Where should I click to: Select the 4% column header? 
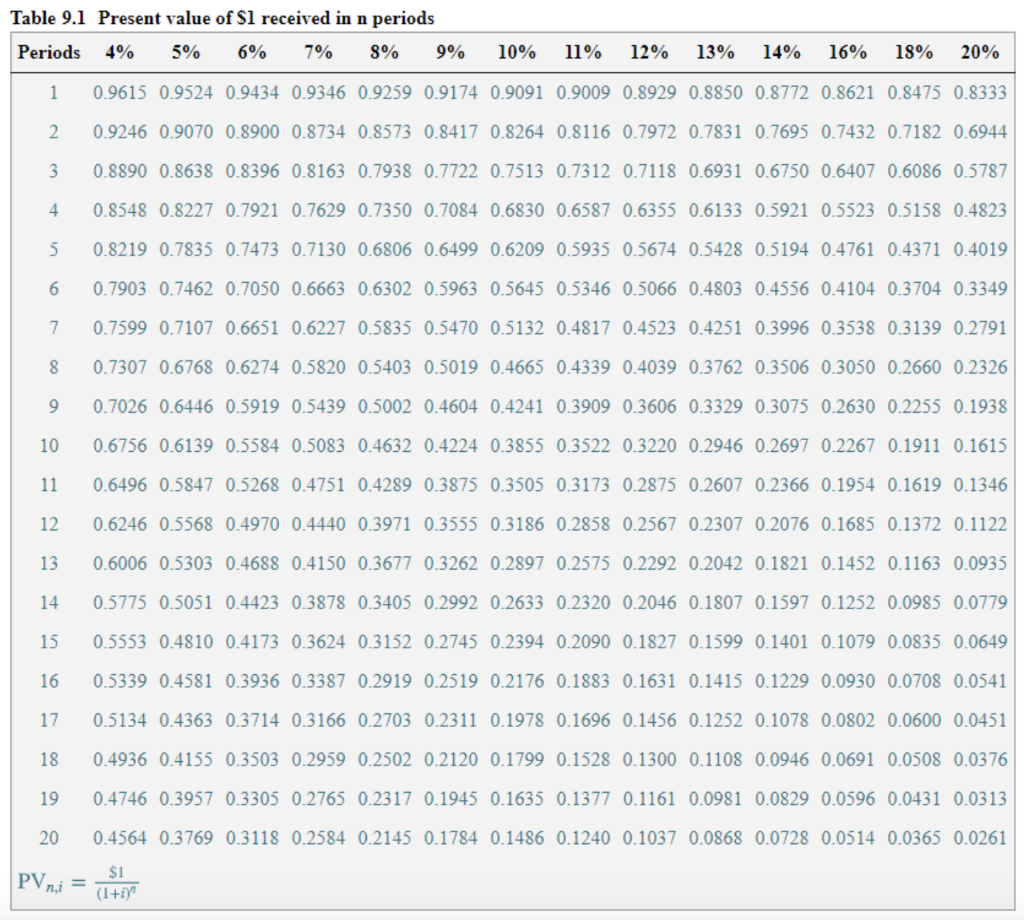[x=119, y=52]
